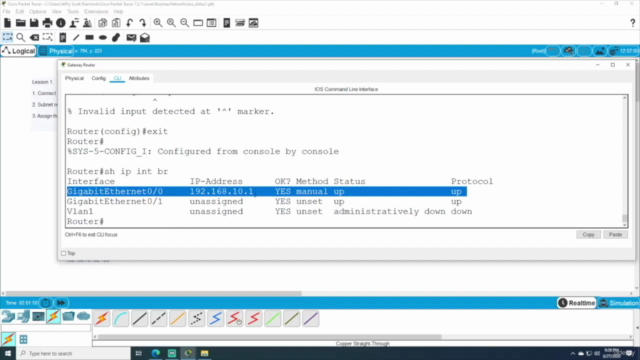
Task: Select the Place Note tool
Action: [62, 38]
